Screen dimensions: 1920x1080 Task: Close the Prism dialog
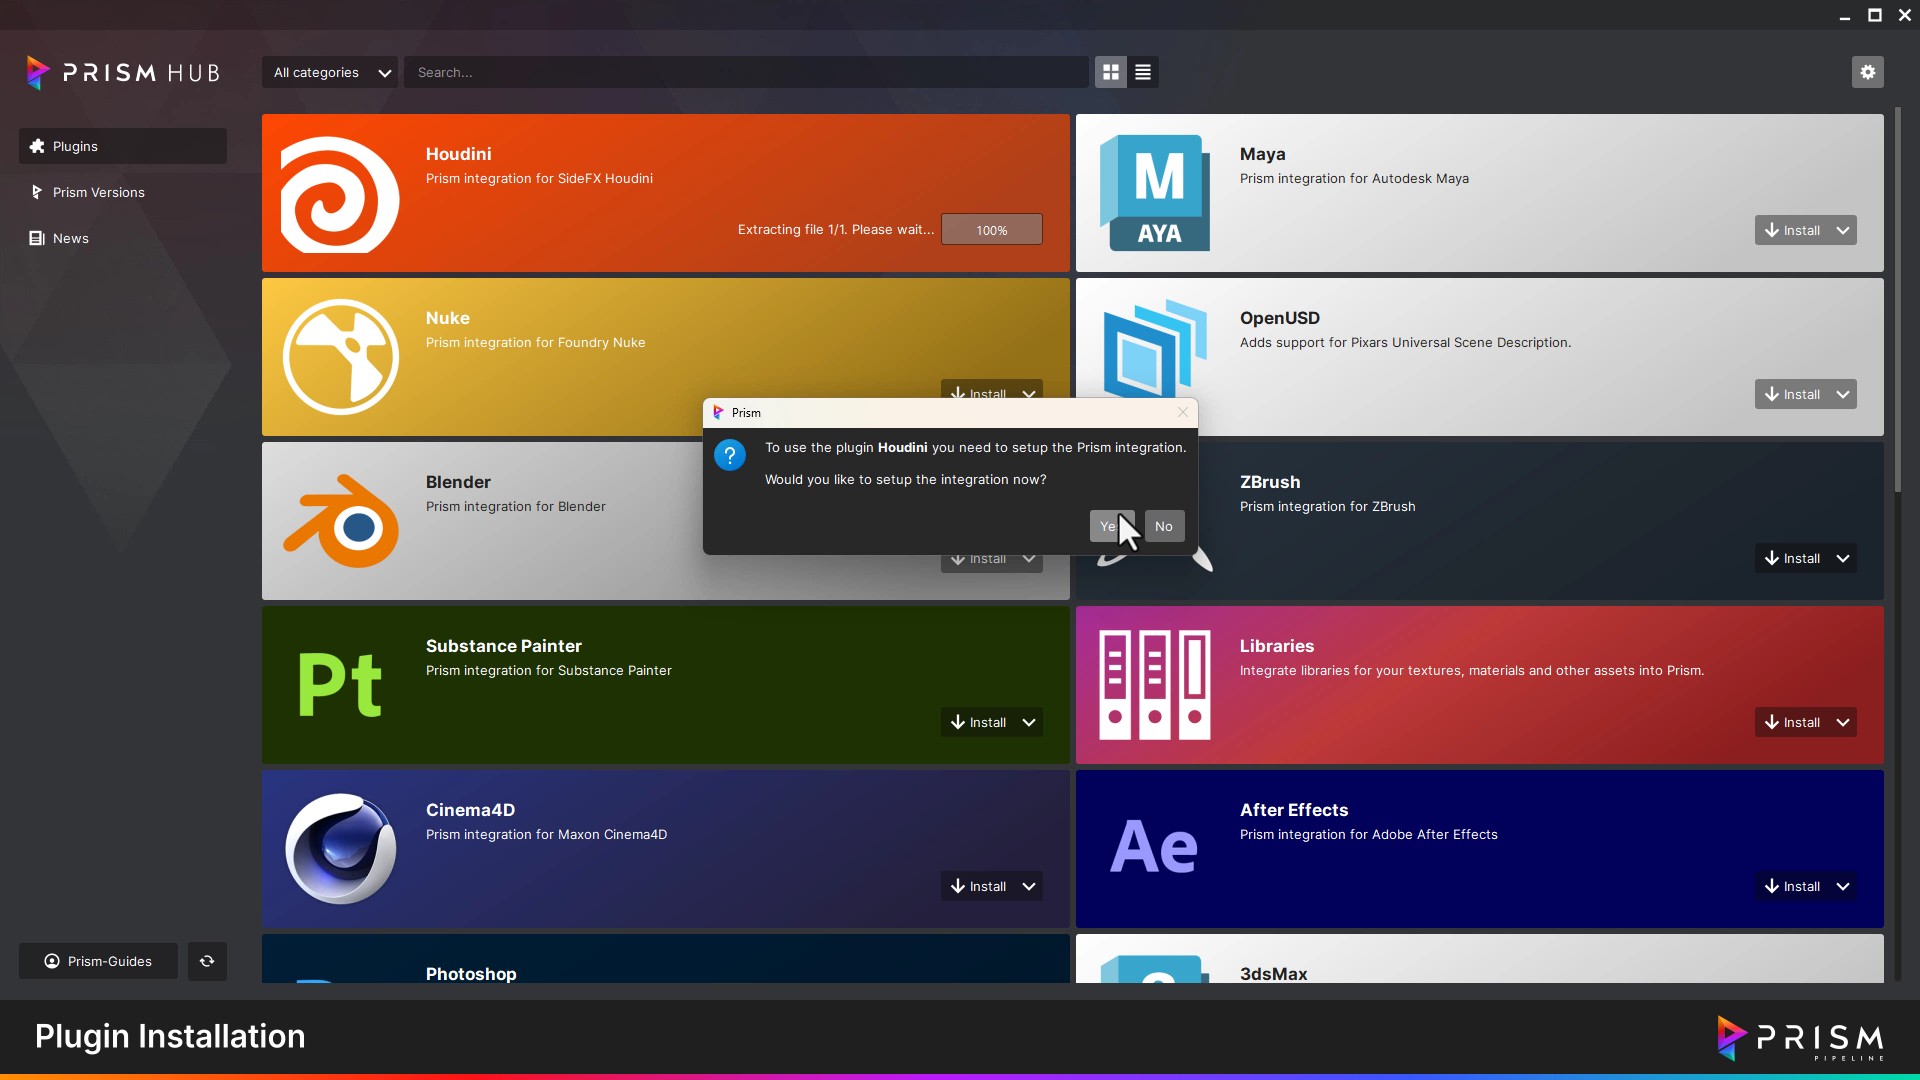[1183, 412]
